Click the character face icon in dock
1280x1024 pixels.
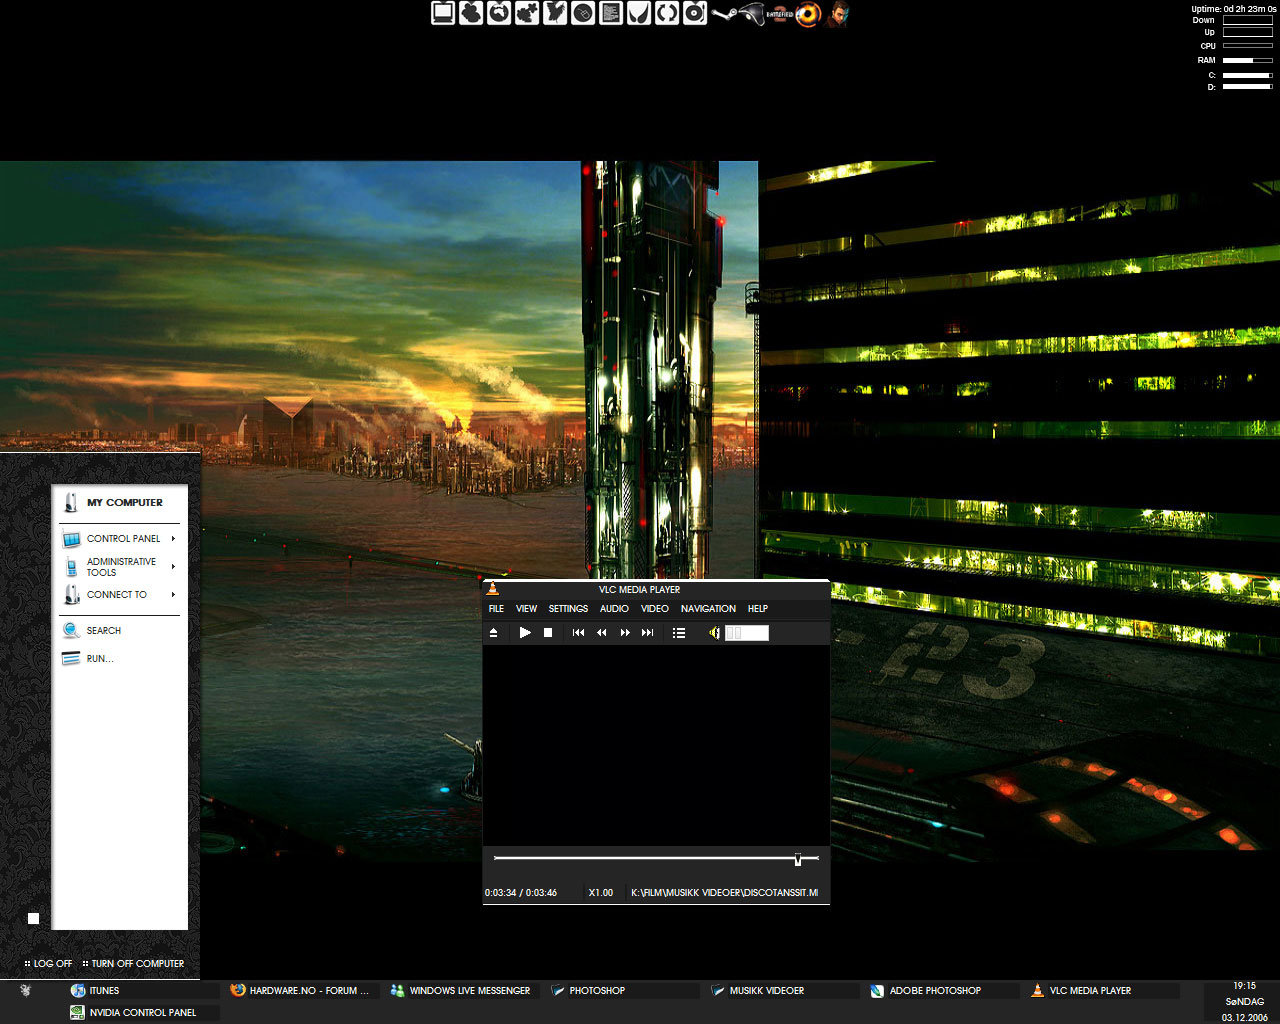[x=838, y=14]
